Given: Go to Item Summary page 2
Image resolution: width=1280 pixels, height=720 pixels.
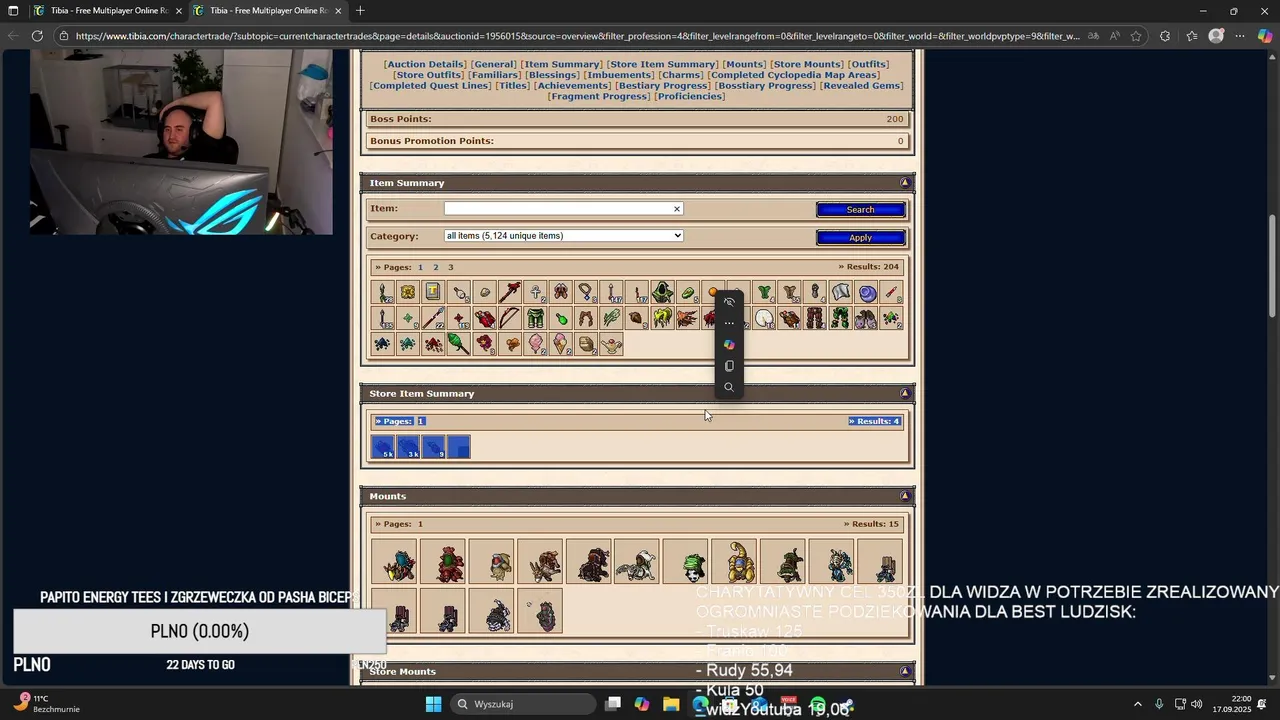Looking at the screenshot, I should coord(435,267).
